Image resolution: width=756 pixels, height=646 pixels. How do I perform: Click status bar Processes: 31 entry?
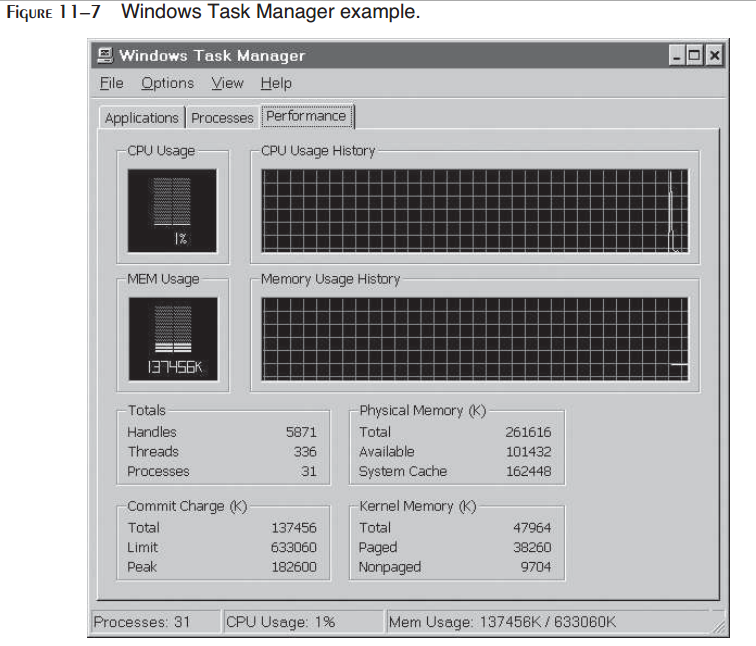pyautogui.click(x=155, y=622)
